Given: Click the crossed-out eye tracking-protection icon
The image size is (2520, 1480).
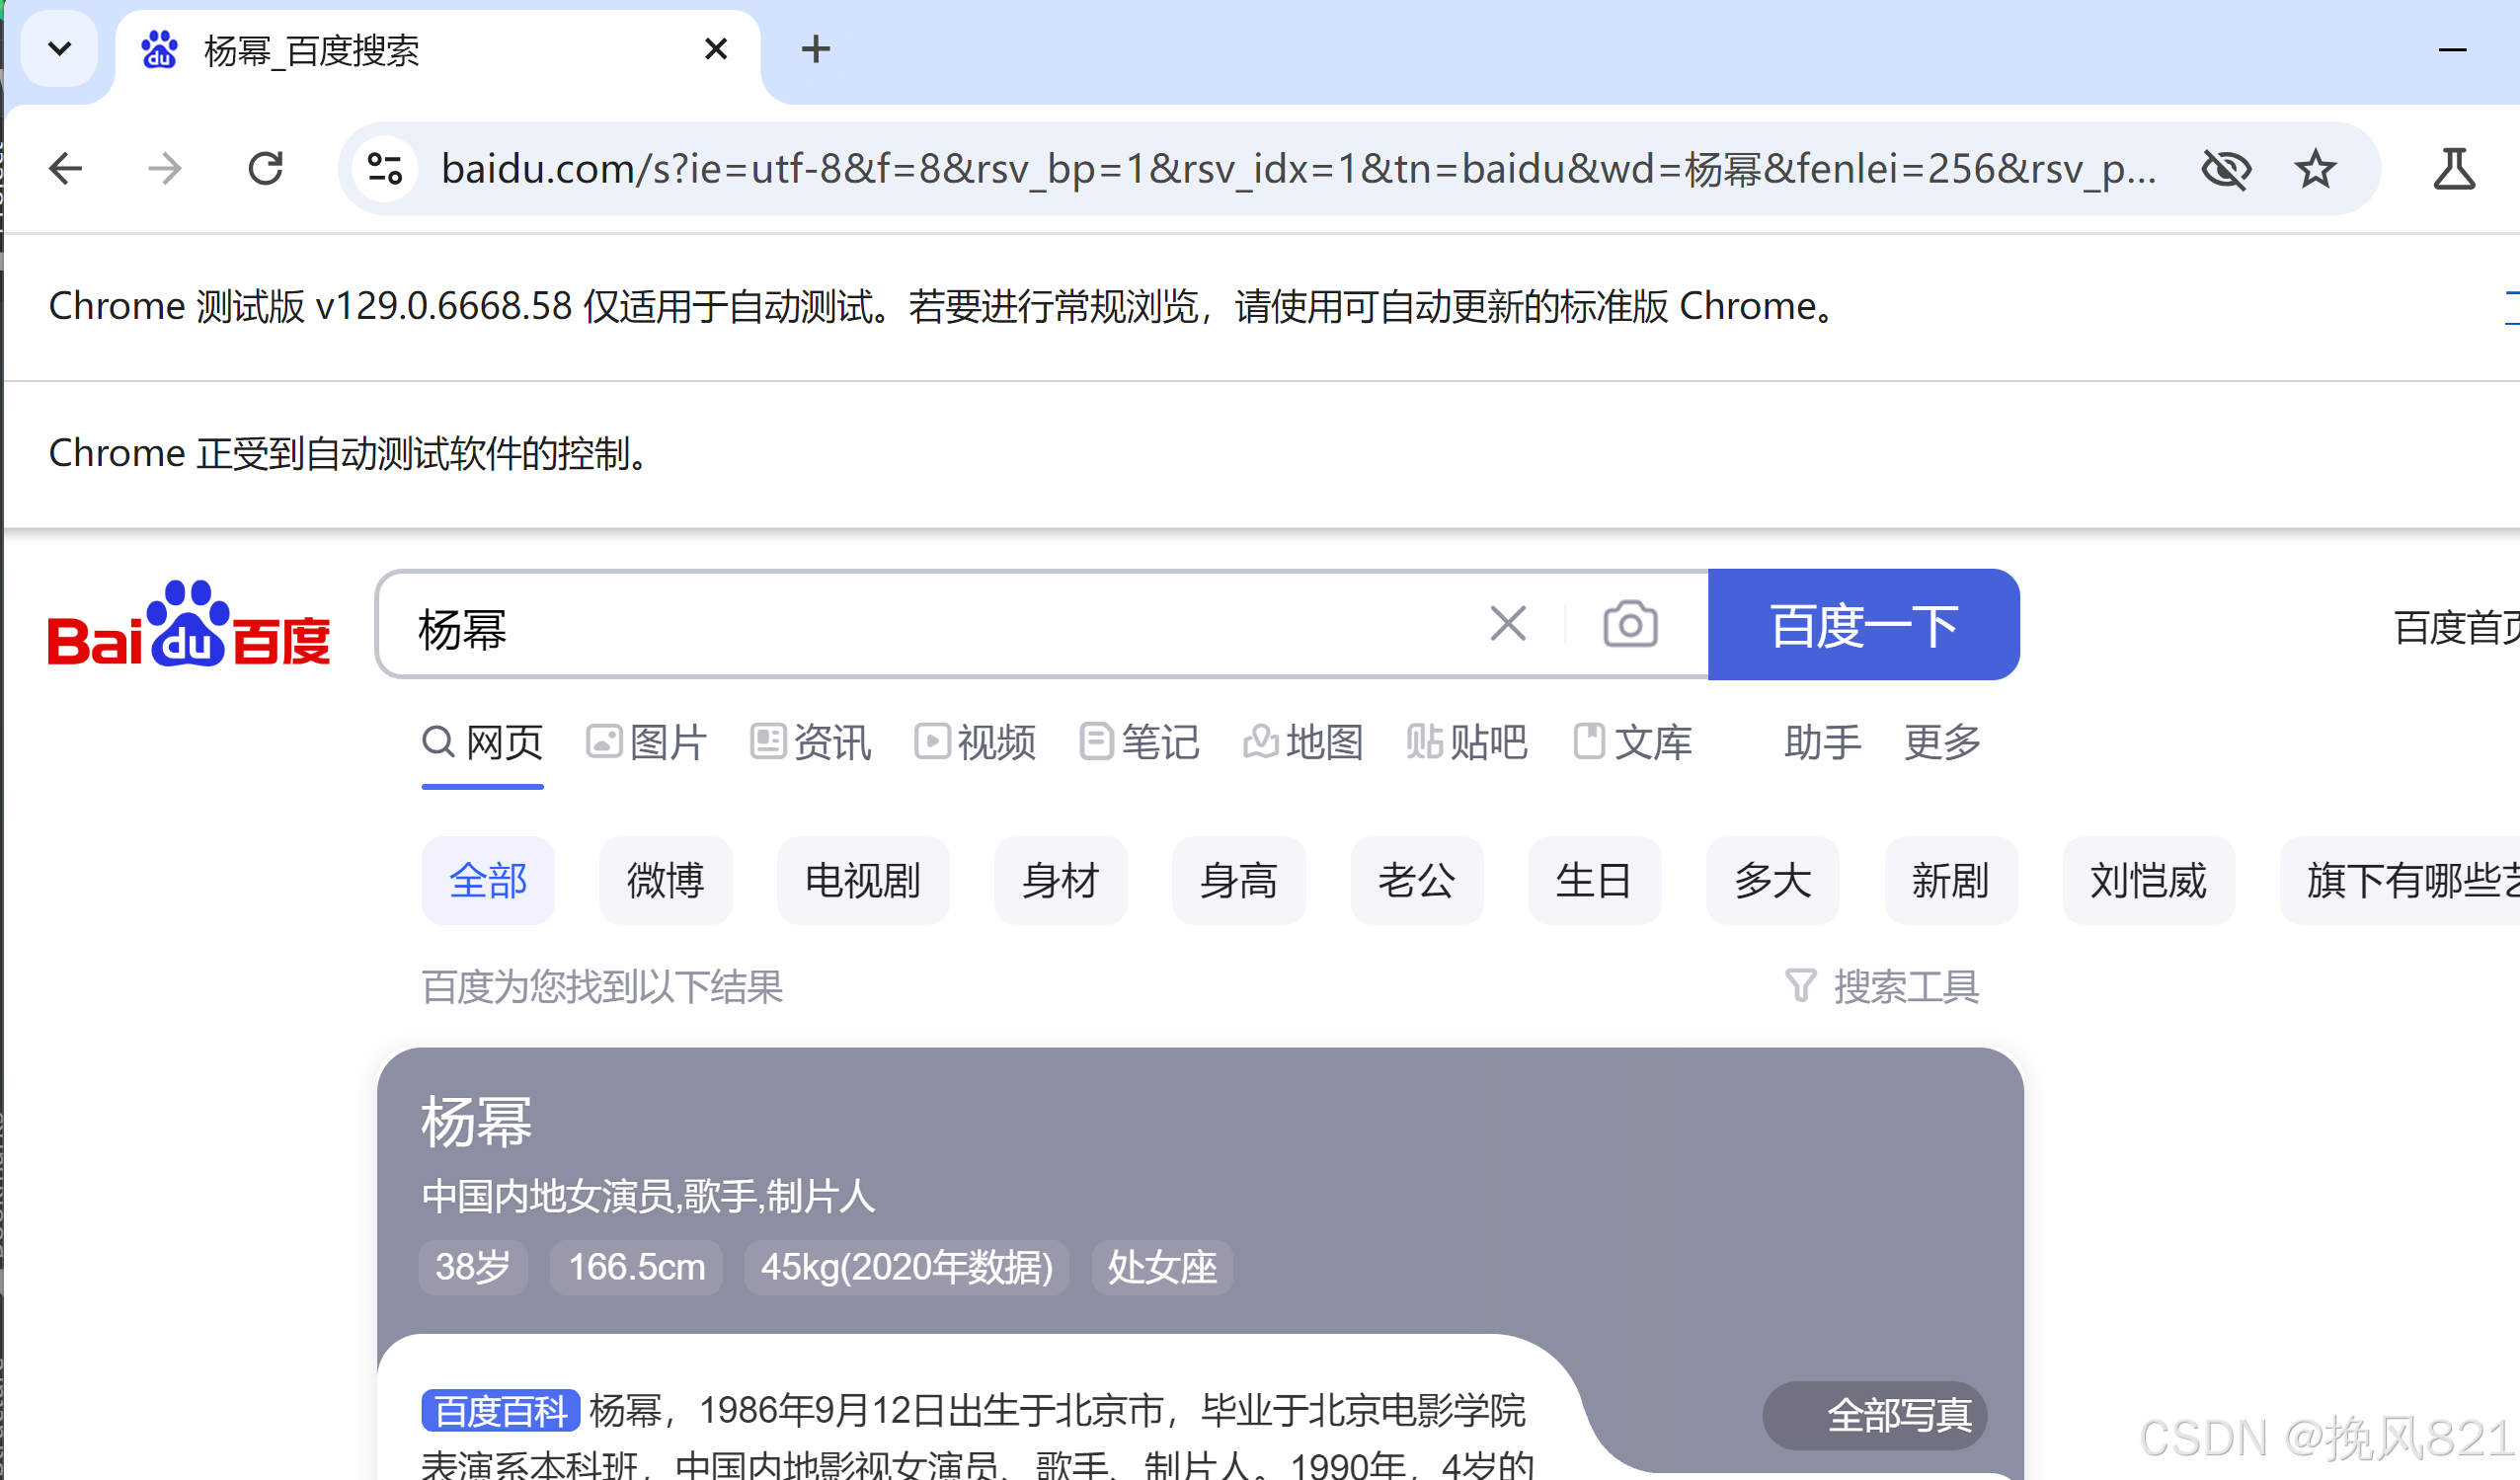Looking at the screenshot, I should click(x=2226, y=169).
